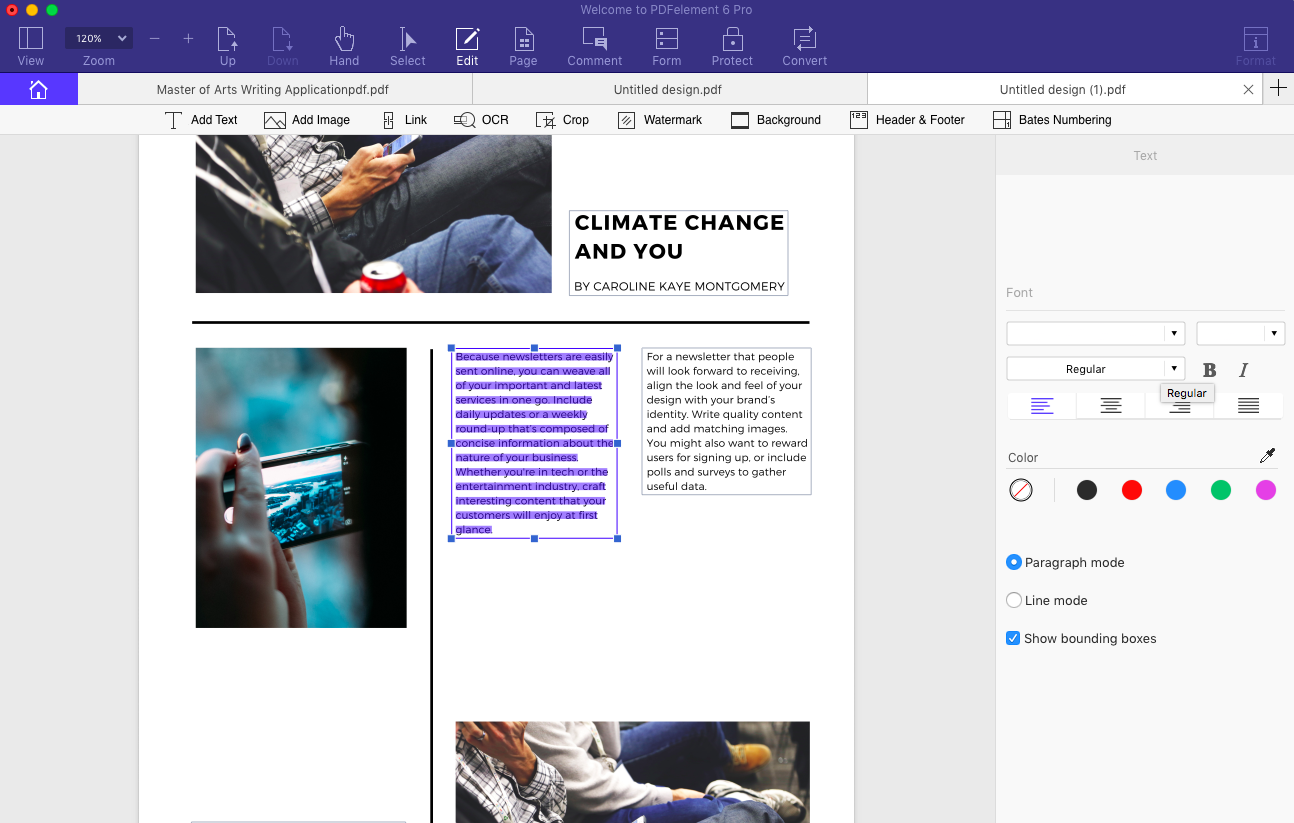Image resolution: width=1294 pixels, height=823 pixels.
Task: Choose the red text color swatch
Action: tap(1131, 490)
